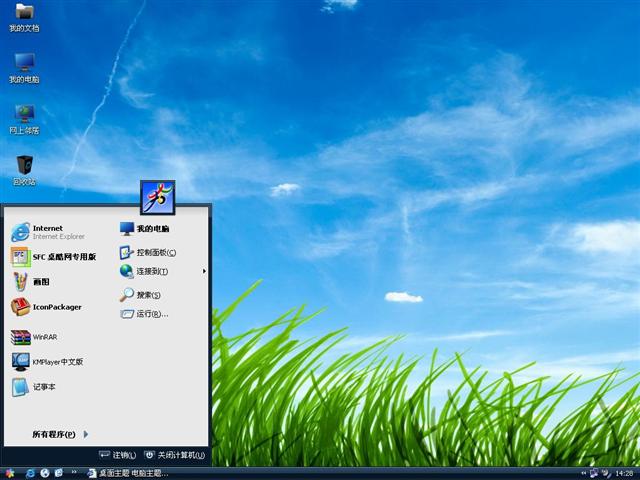Open IconPackager from the Start menu
Viewport: 640px width, 480px height.
pos(47,307)
